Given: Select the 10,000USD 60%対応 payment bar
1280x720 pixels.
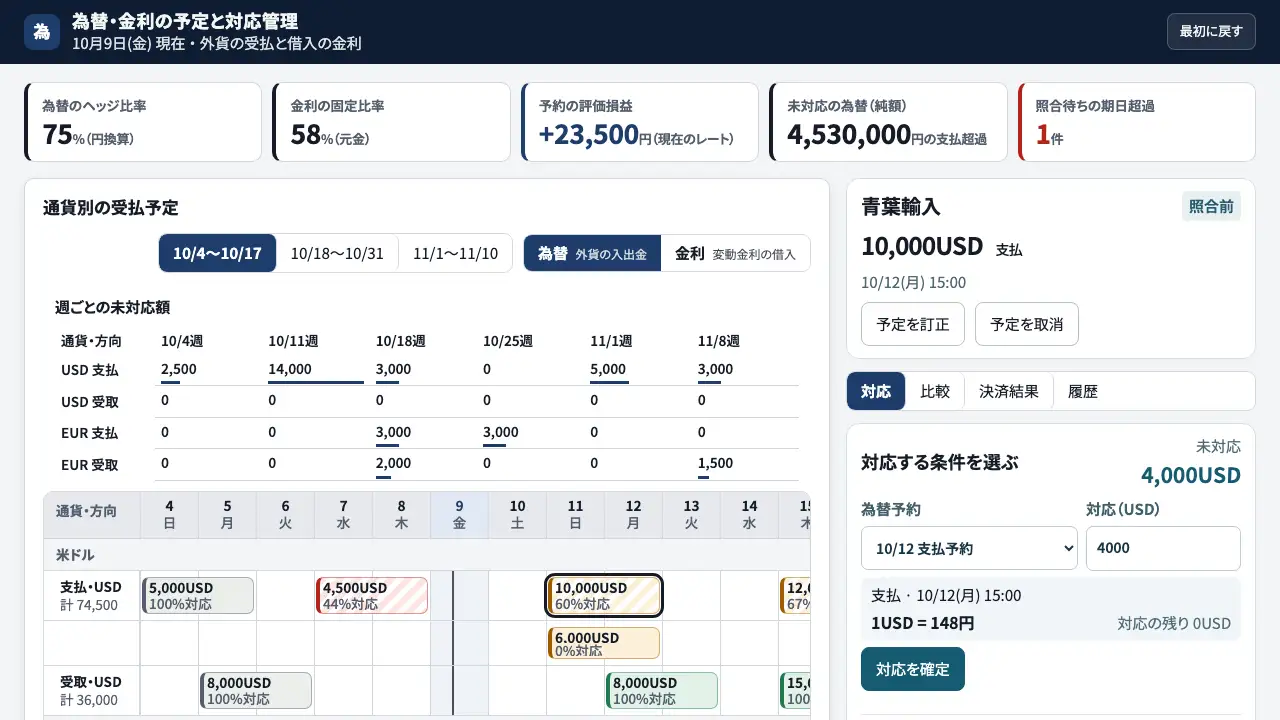Looking at the screenshot, I should pos(604,595).
